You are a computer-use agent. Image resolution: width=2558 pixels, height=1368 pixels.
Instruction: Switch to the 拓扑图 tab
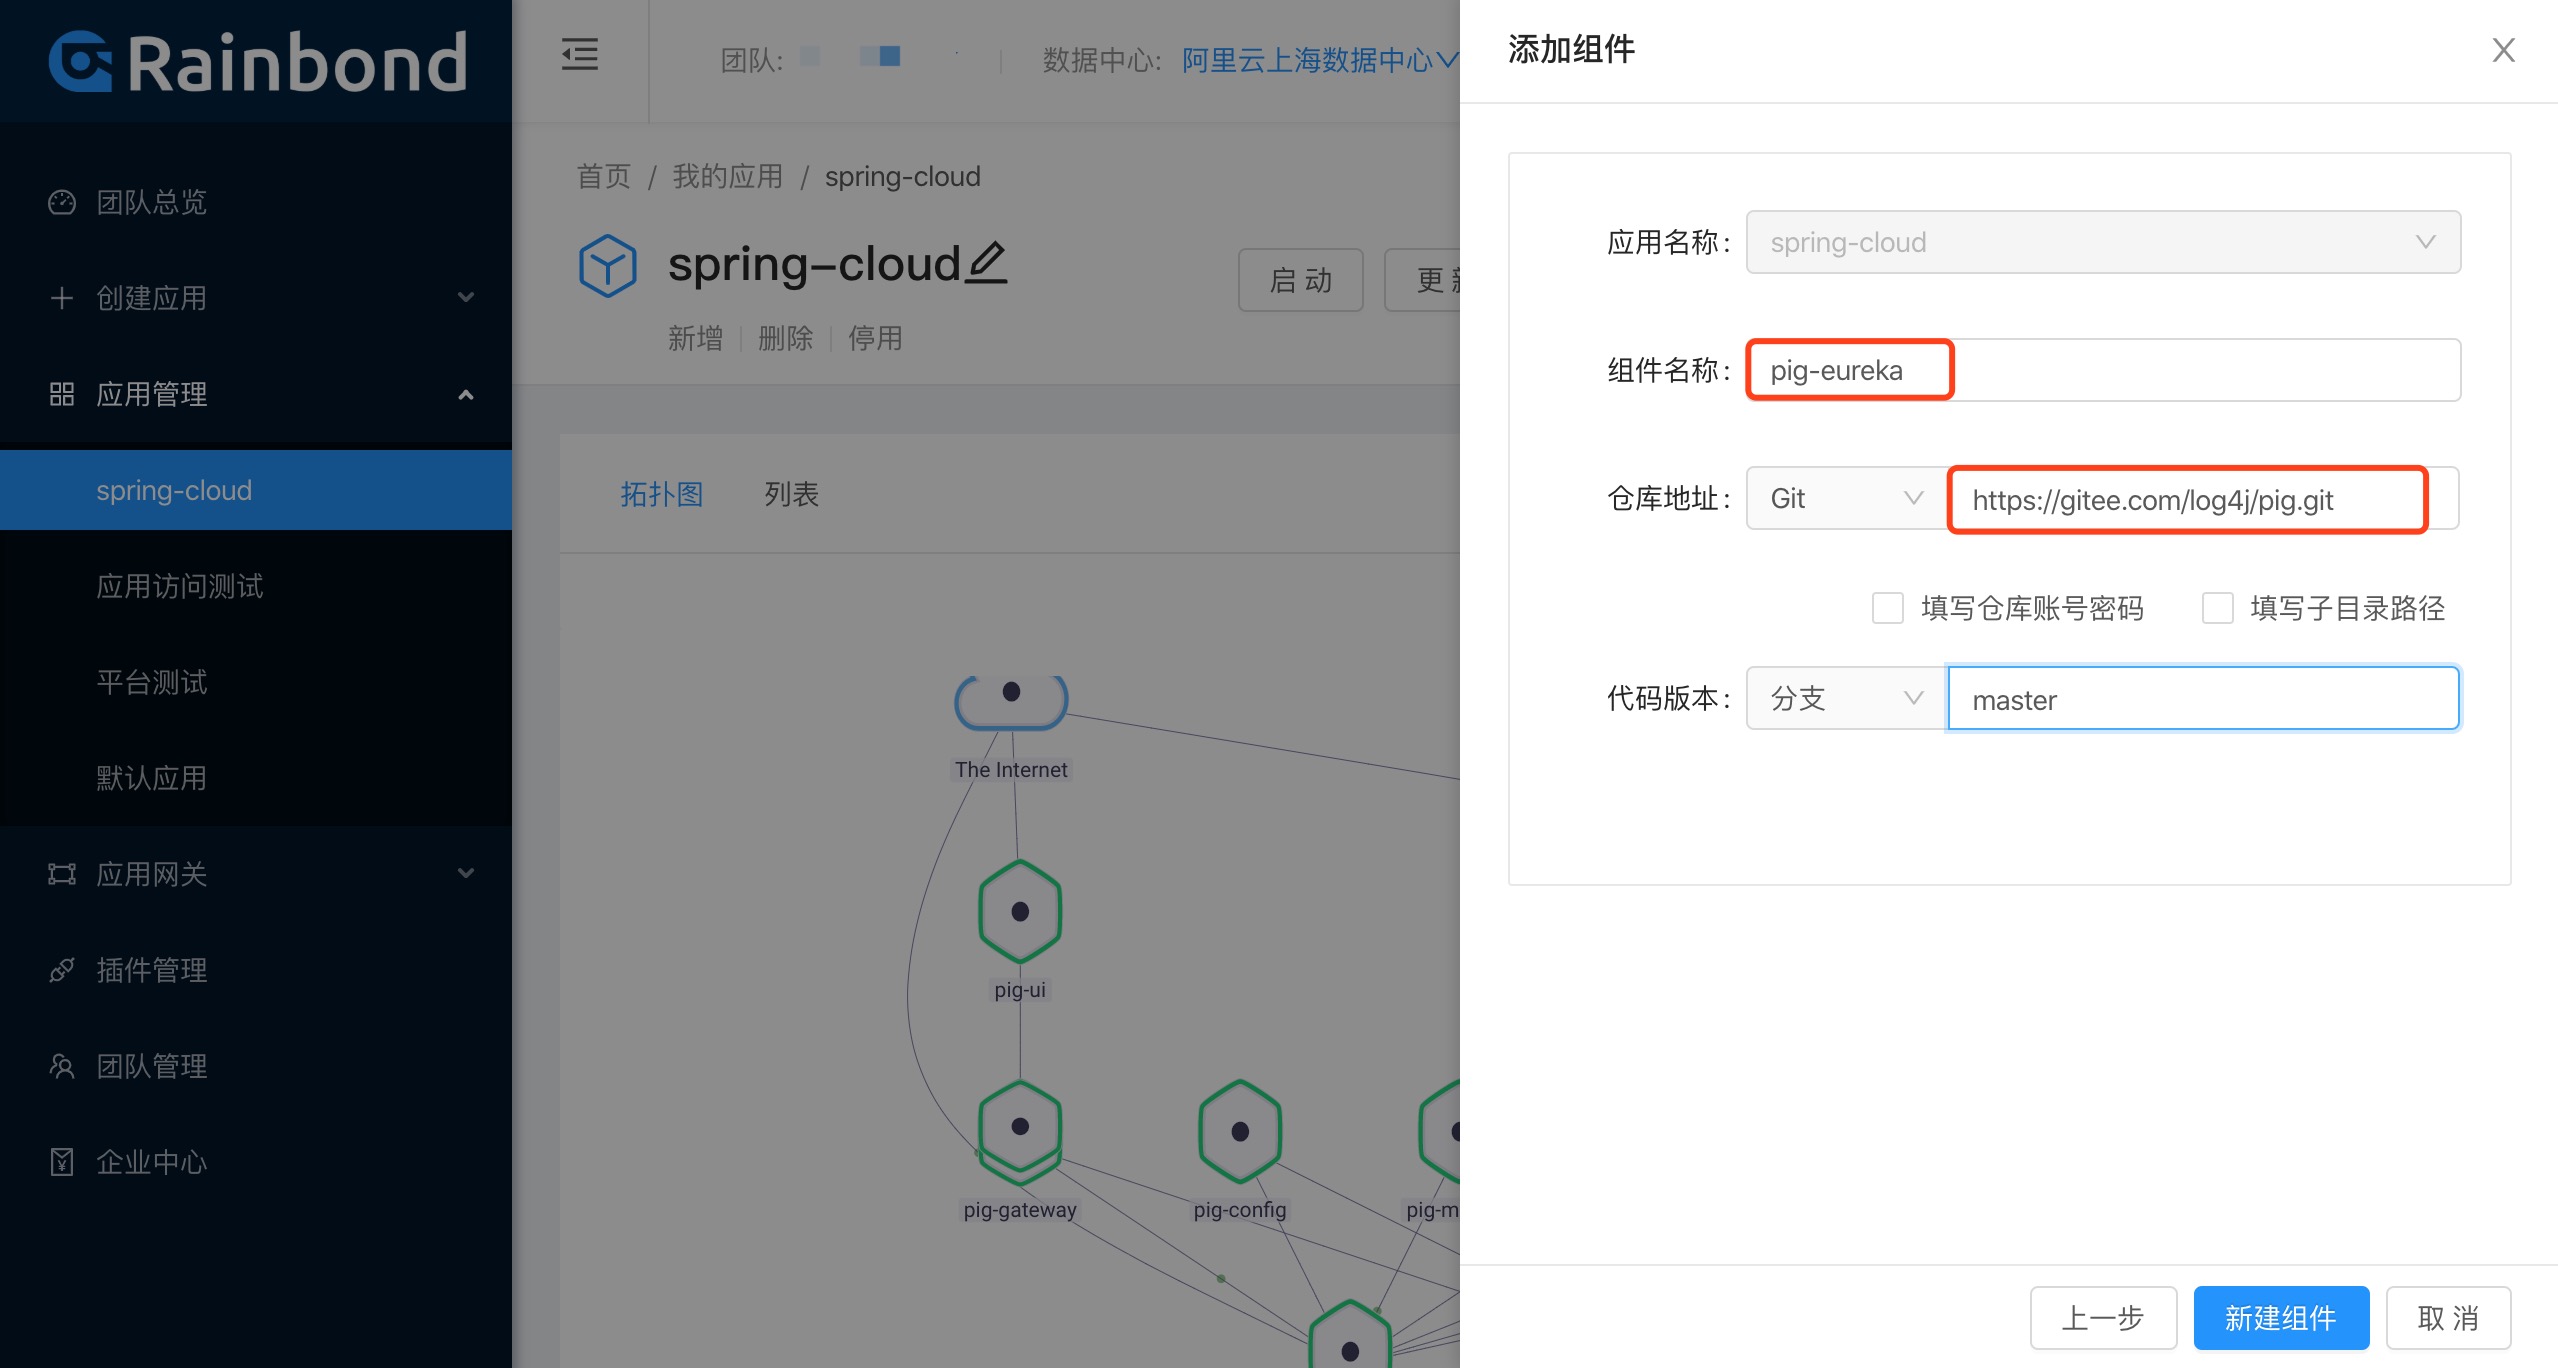[661, 494]
